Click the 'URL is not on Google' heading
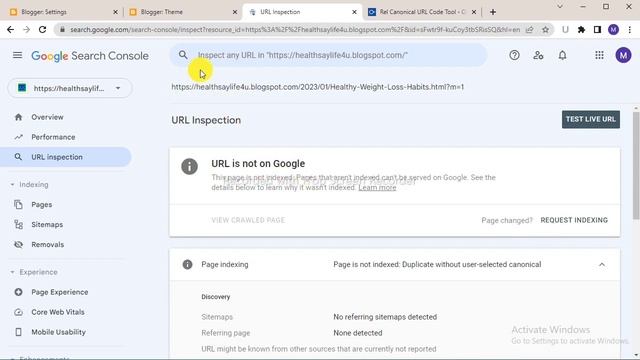Screen dimensions: 640x360 [x=258, y=163]
